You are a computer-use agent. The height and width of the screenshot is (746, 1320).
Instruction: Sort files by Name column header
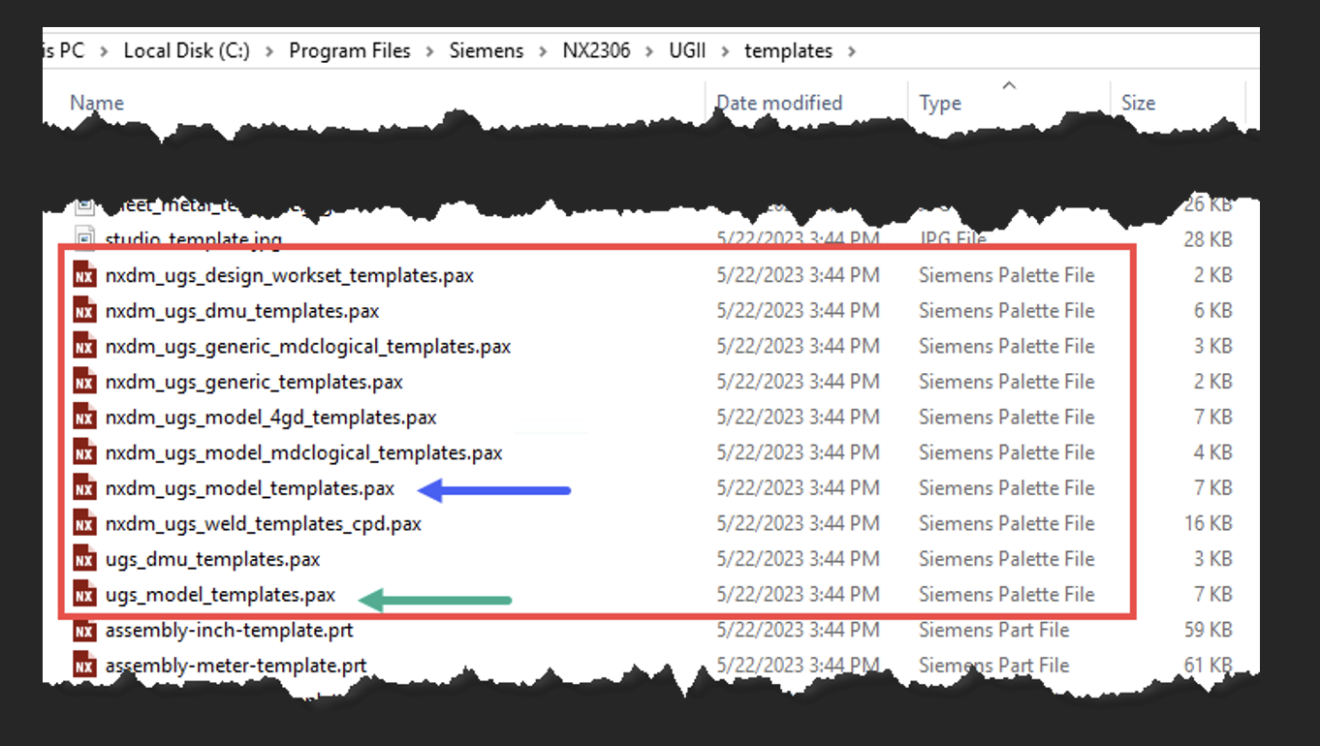[97, 103]
